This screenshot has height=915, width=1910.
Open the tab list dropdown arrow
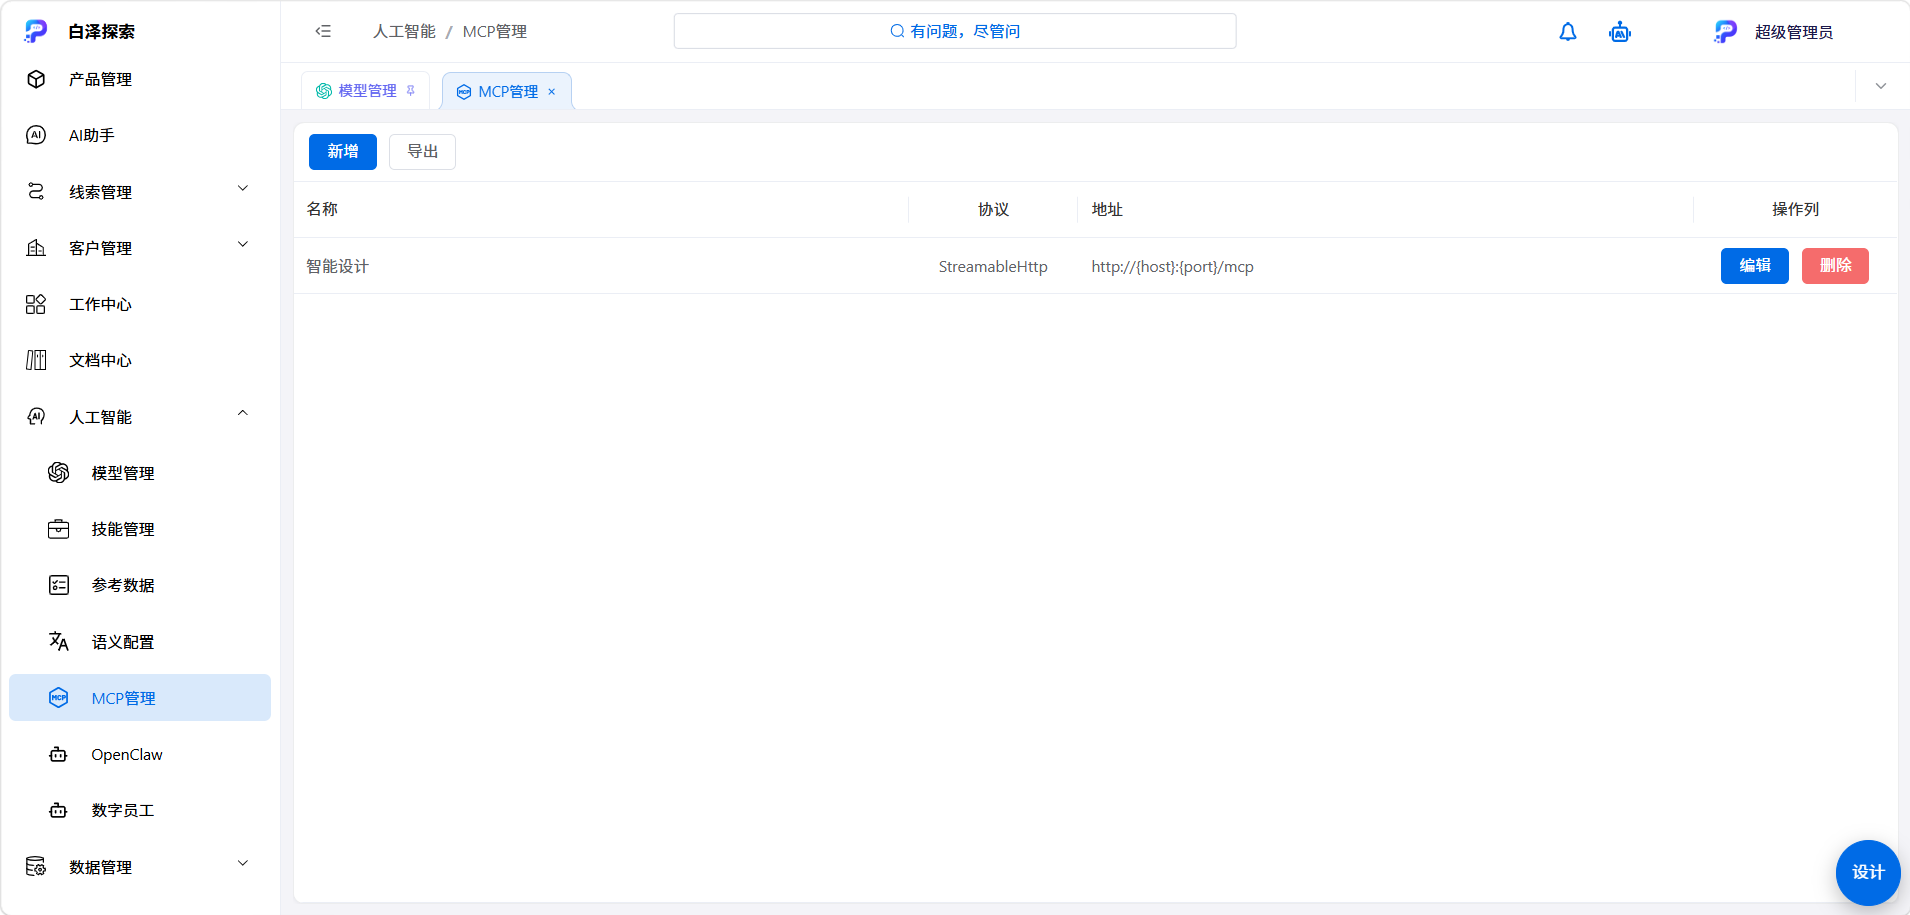[x=1881, y=86]
